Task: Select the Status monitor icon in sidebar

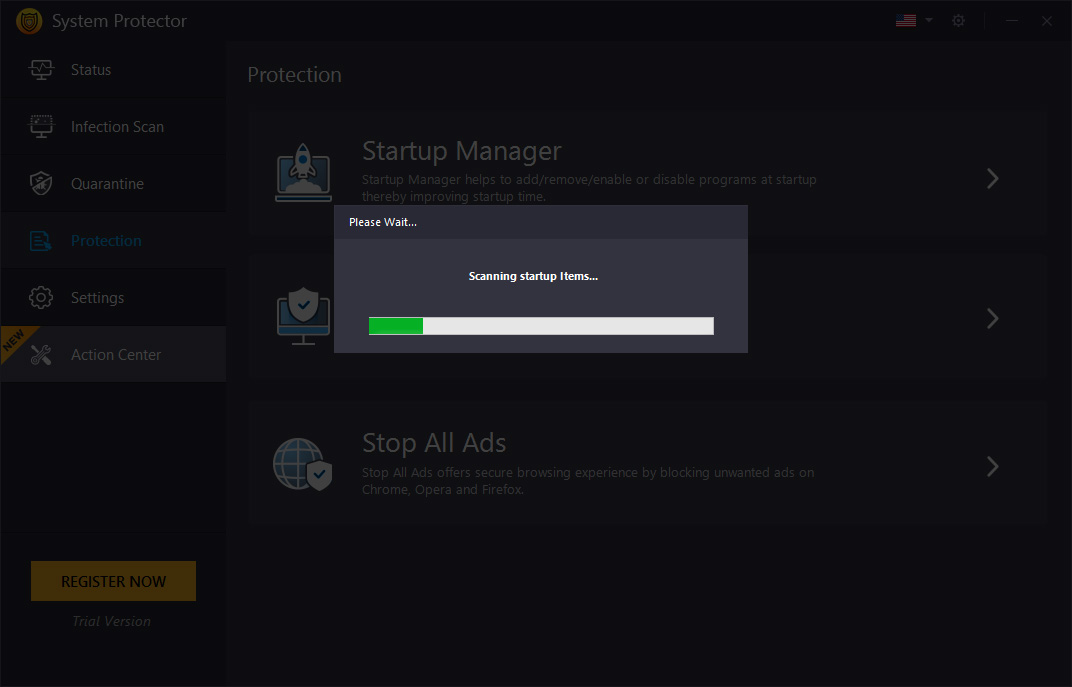Action: pyautogui.click(x=41, y=69)
